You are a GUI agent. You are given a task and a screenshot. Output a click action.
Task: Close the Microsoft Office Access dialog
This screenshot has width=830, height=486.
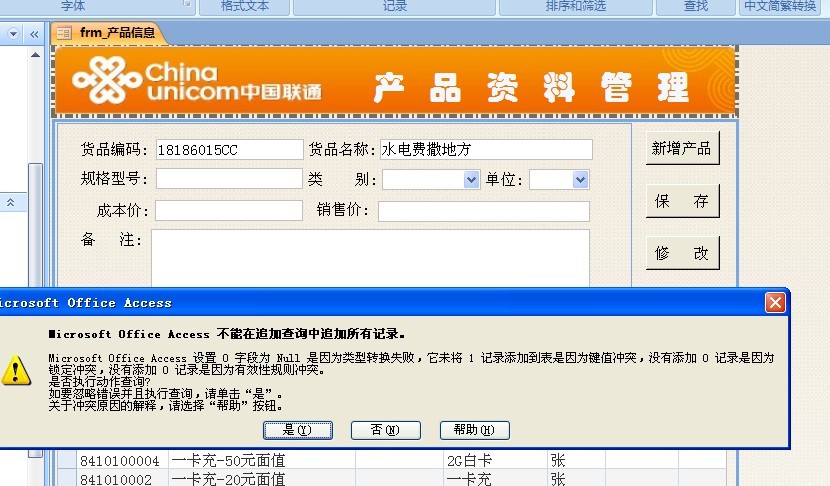[x=775, y=302]
